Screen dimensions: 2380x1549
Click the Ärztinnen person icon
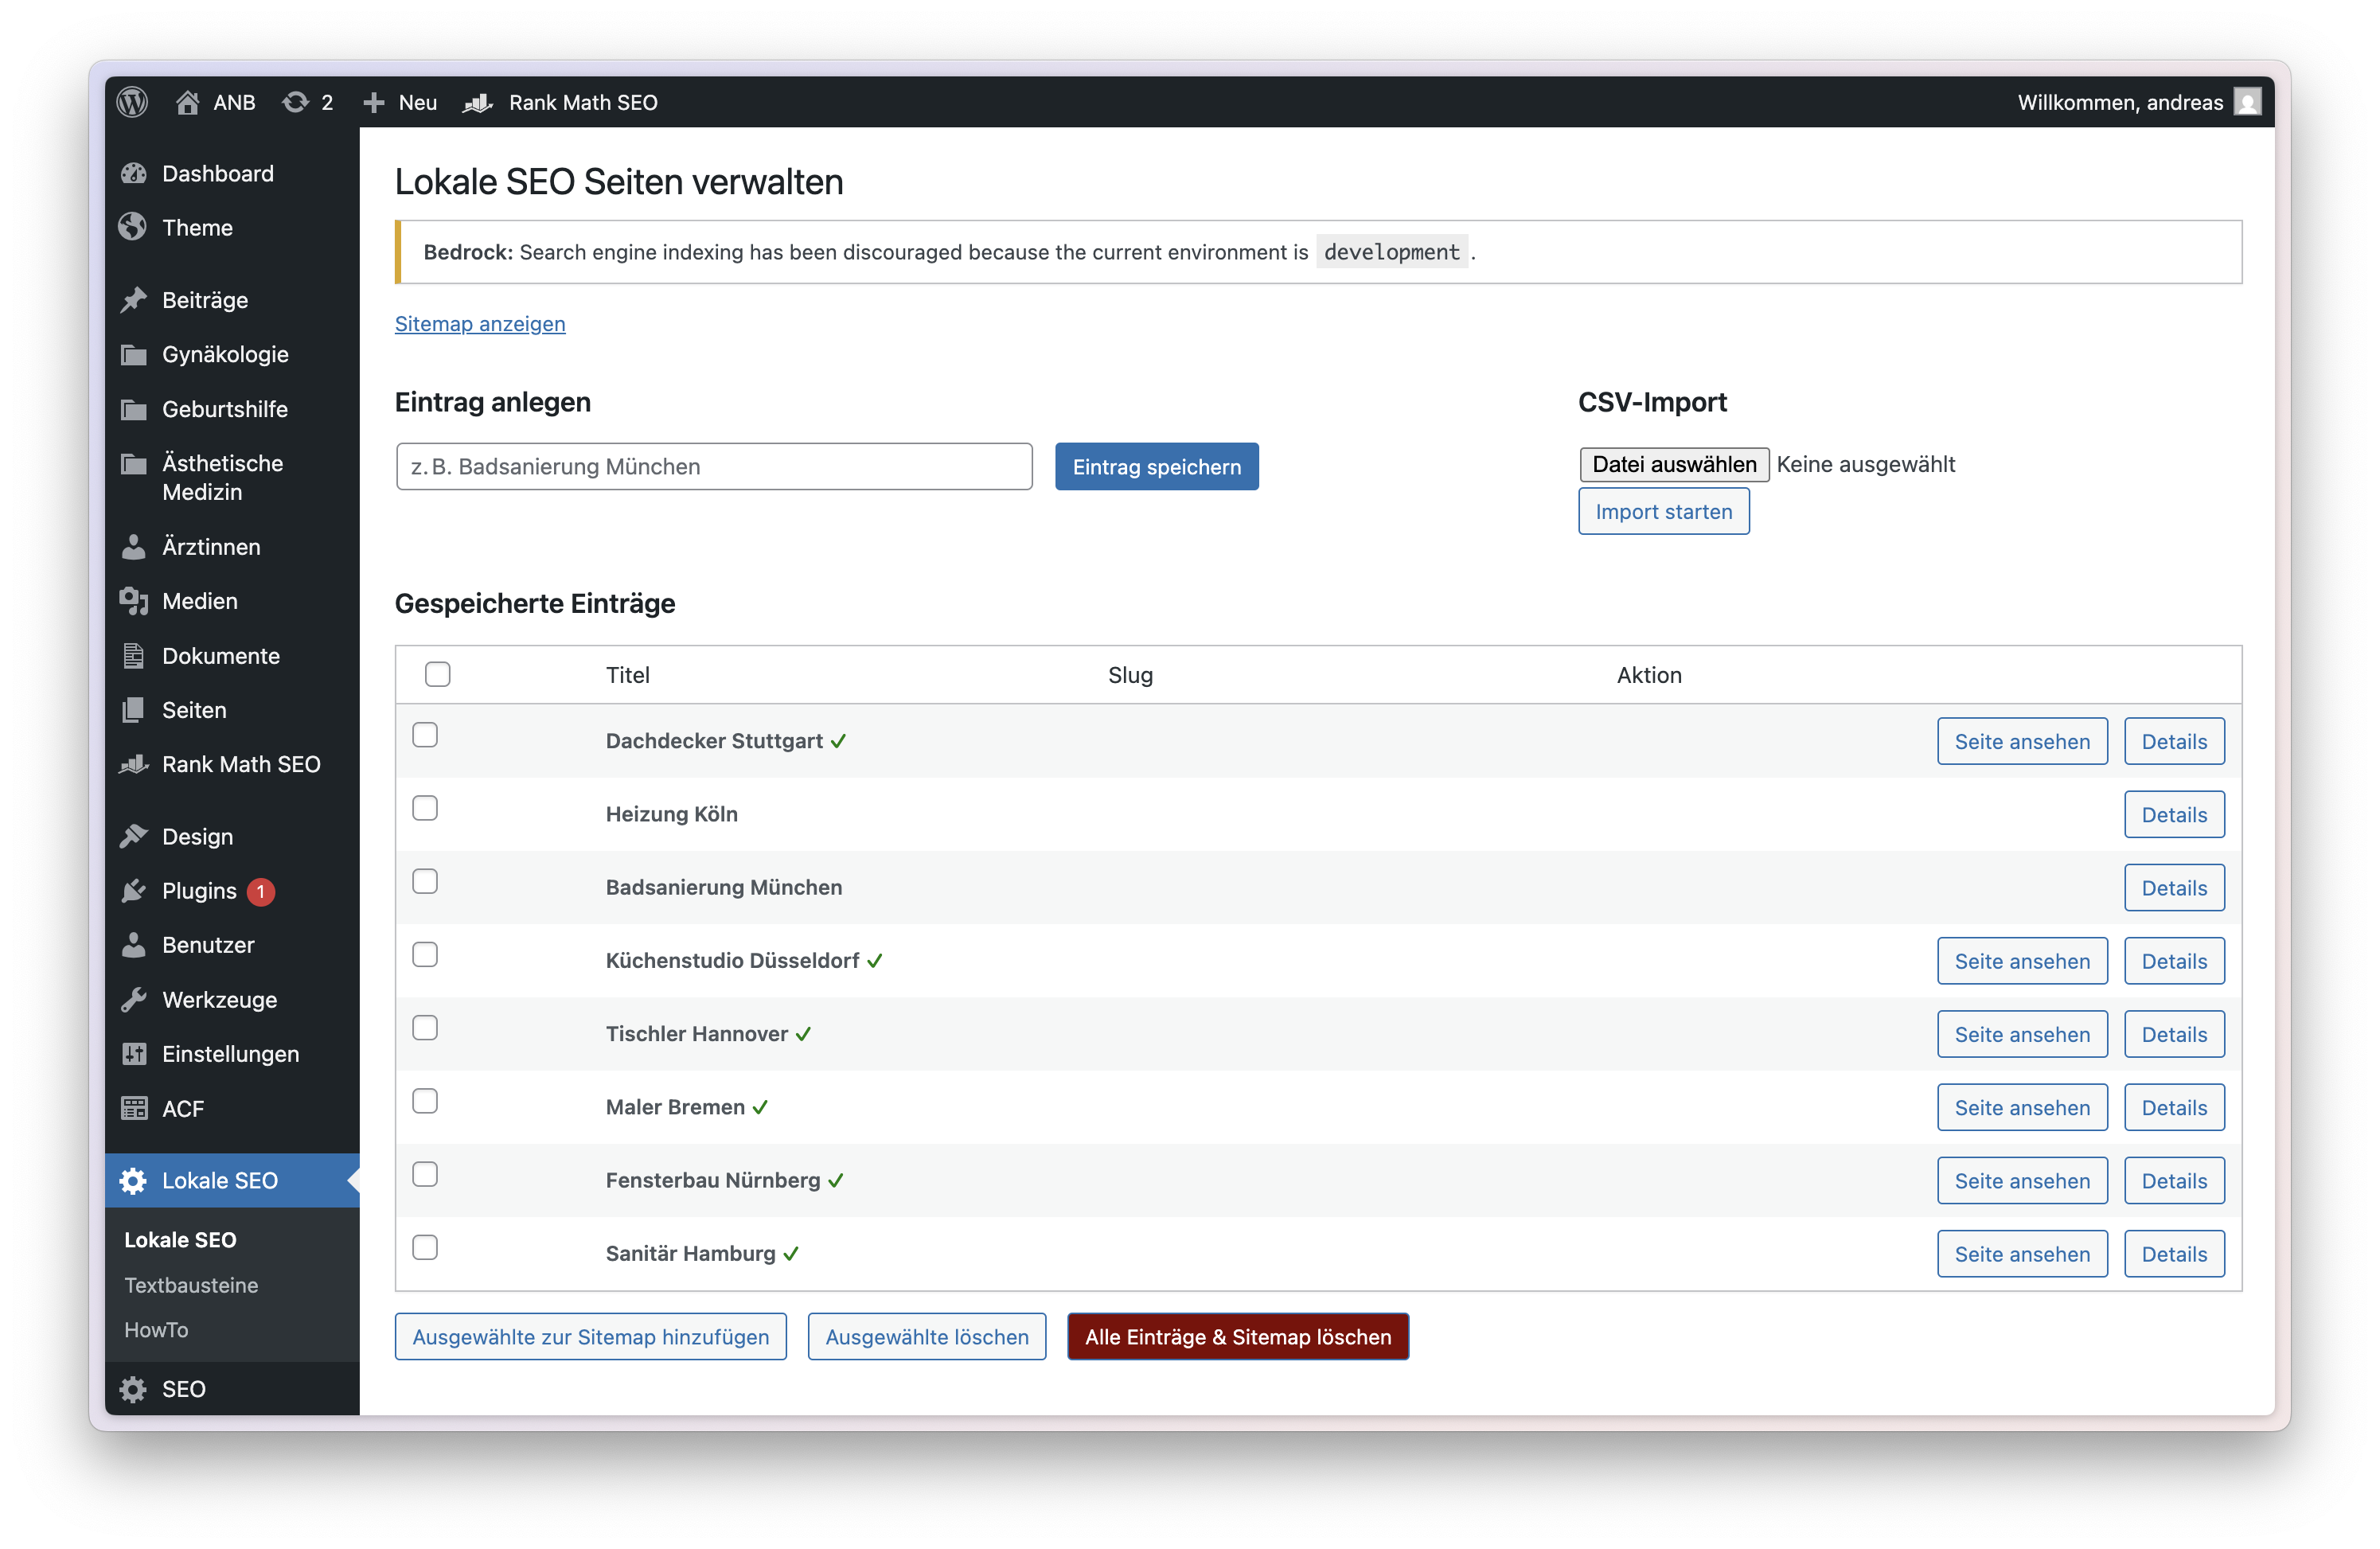tap(134, 547)
